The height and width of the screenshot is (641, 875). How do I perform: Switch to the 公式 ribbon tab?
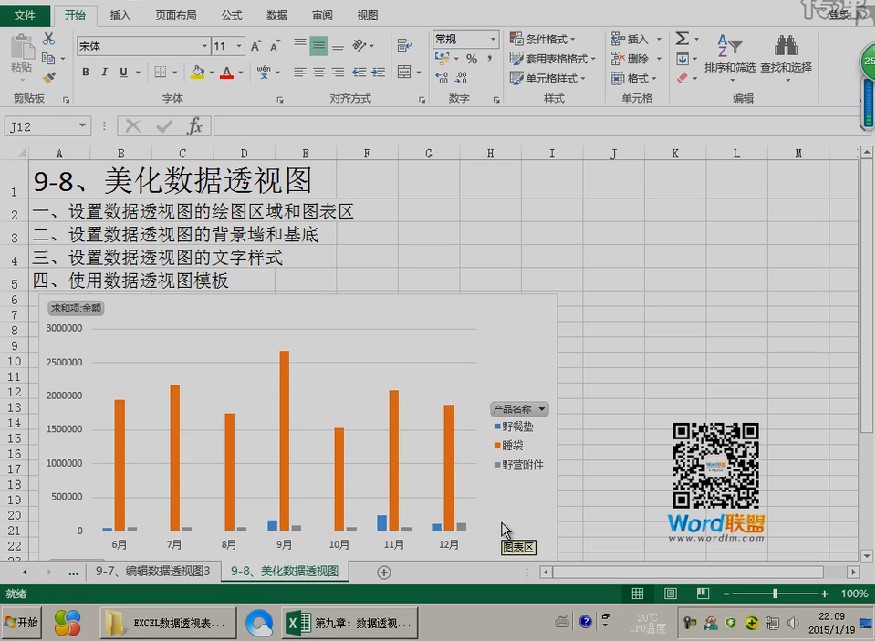tap(232, 15)
